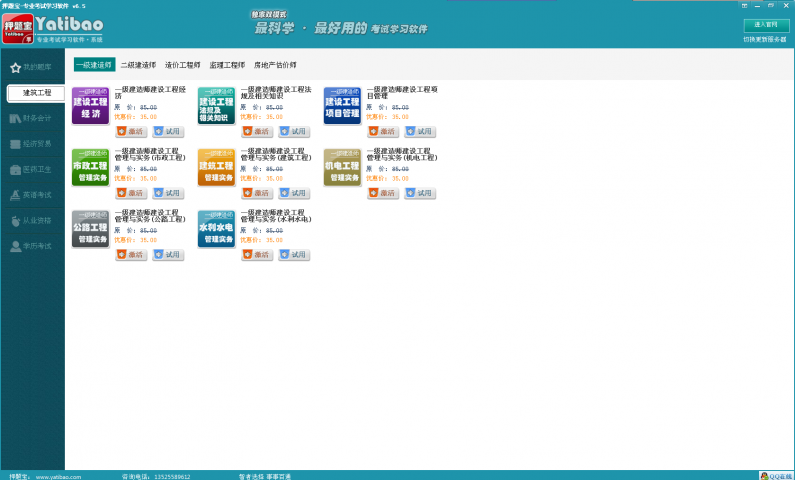Image resolution: width=795 pixels, height=480 pixels.
Task: Select 学历考试 person icon in sidebar
Action: click(x=15, y=246)
